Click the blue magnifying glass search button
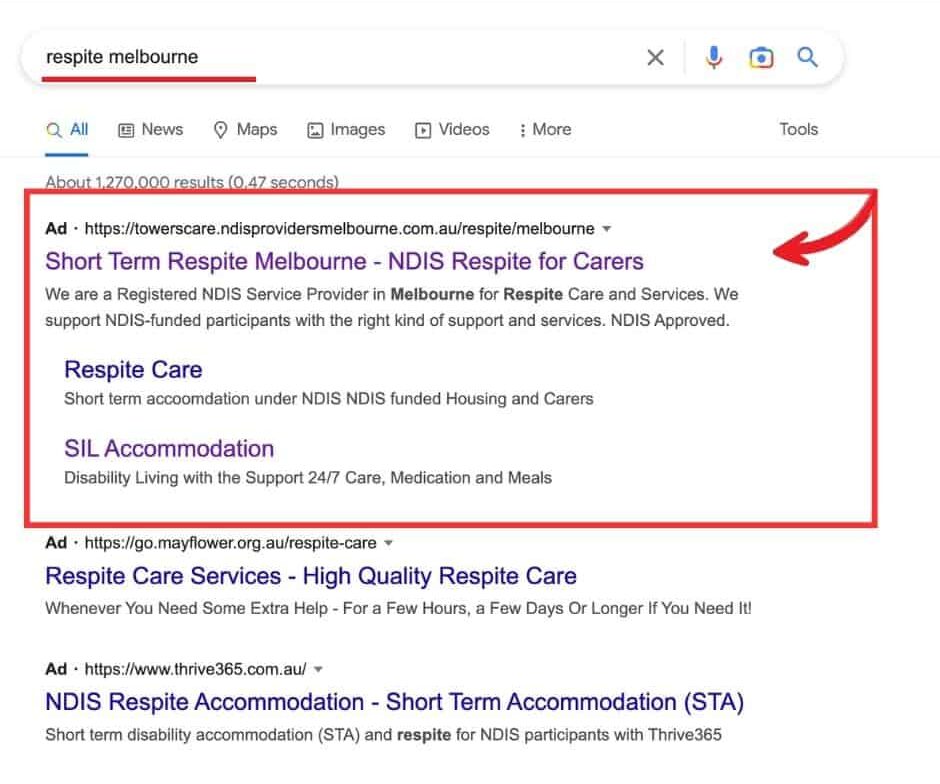 click(807, 58)
